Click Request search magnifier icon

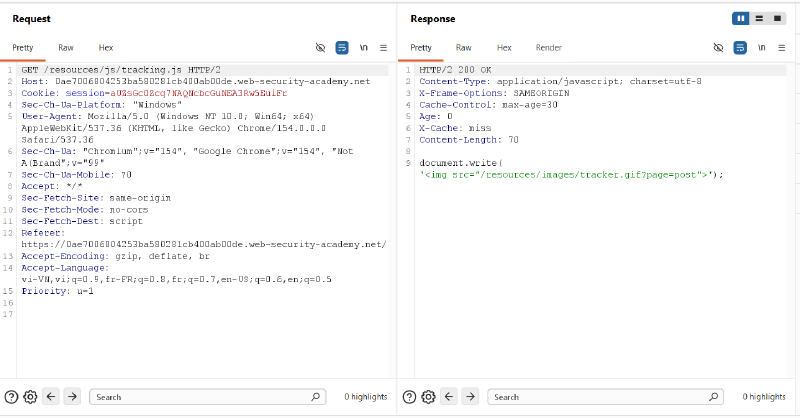(x=316, y=397)
